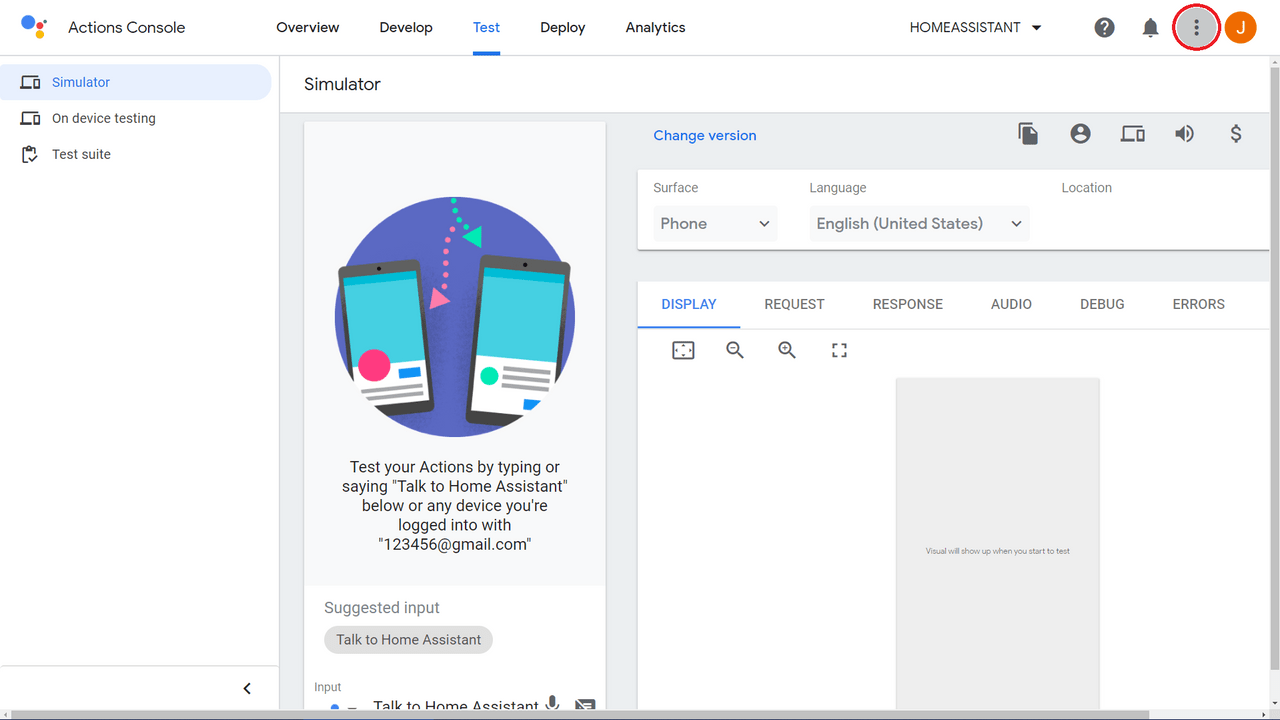Zoom out the display preview
This screenshot has height=720, width=1280.
(x=735, y=350)
